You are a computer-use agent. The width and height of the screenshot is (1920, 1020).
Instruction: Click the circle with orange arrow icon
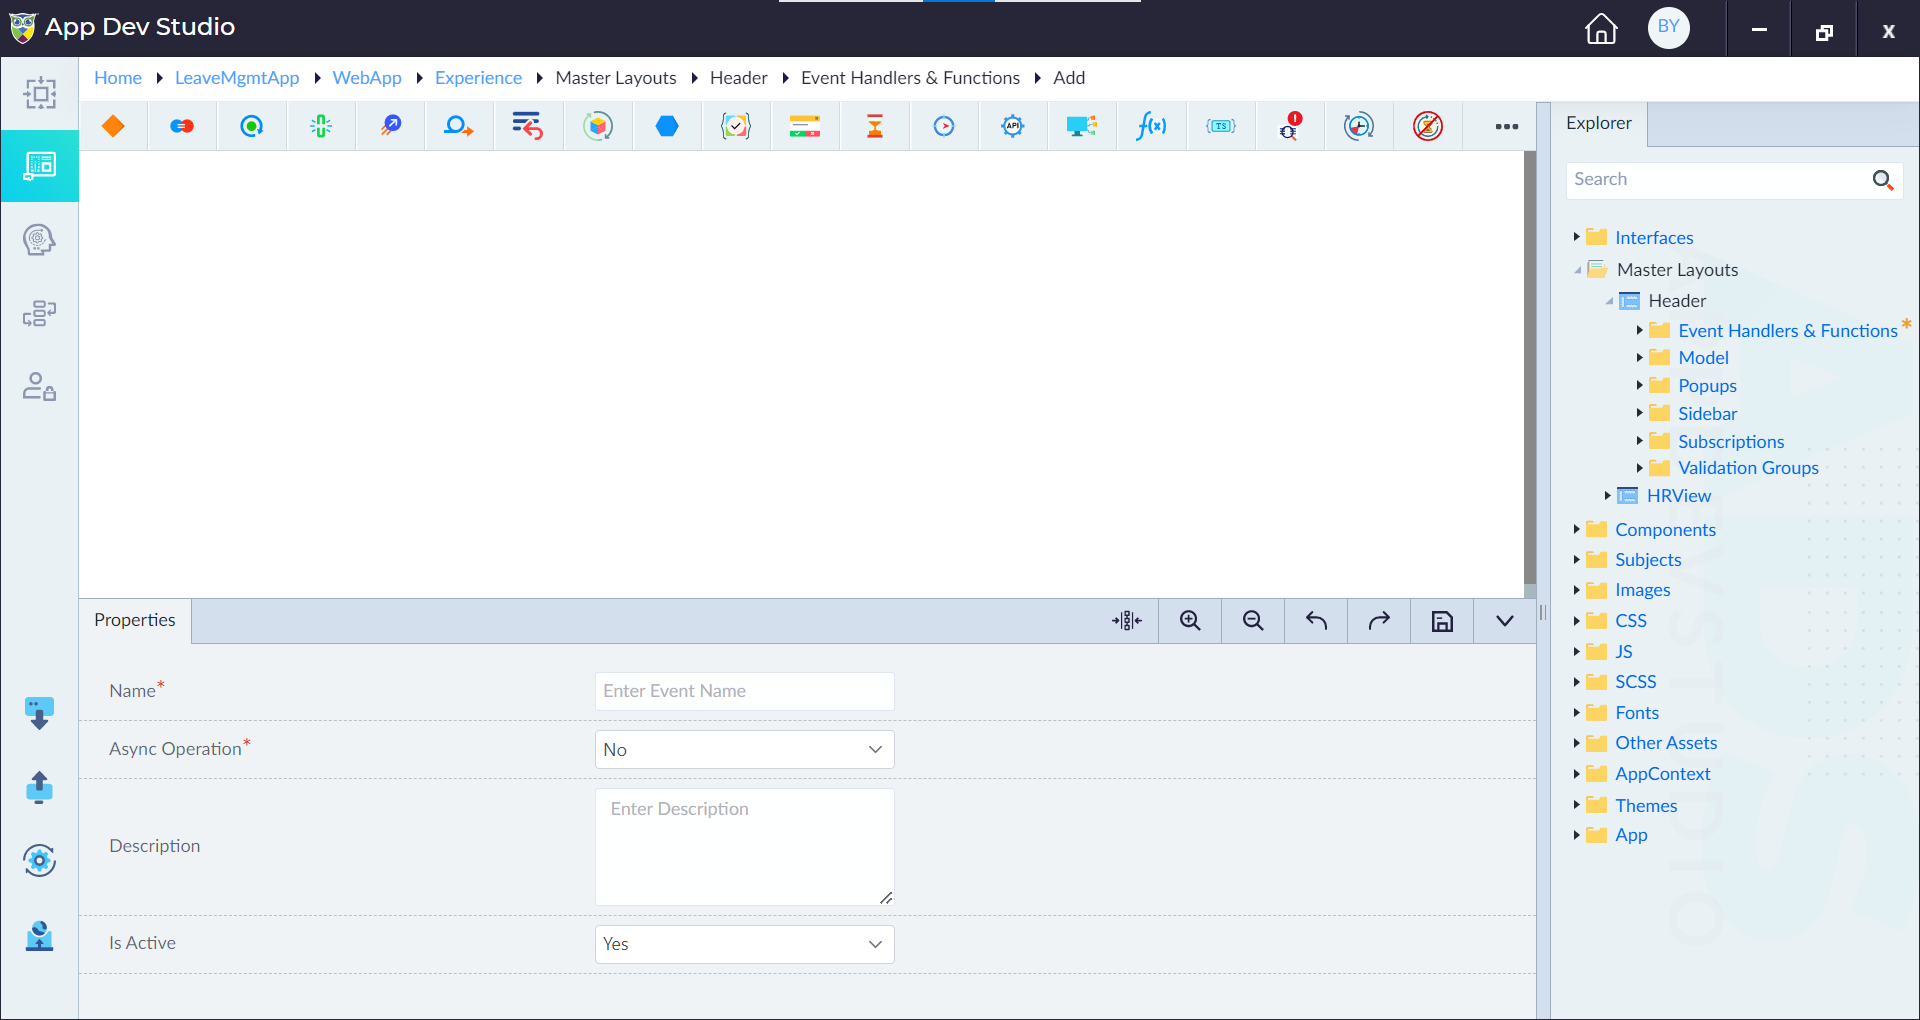tap(459, 126)
